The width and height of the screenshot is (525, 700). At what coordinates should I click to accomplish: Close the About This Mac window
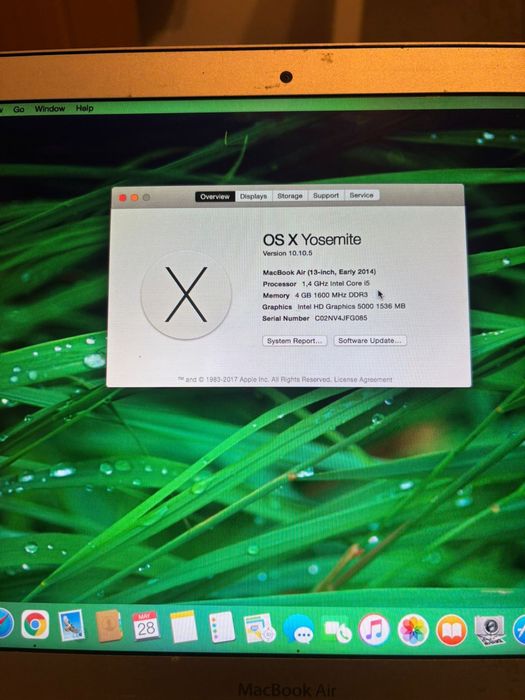click(x=122, y=198)
